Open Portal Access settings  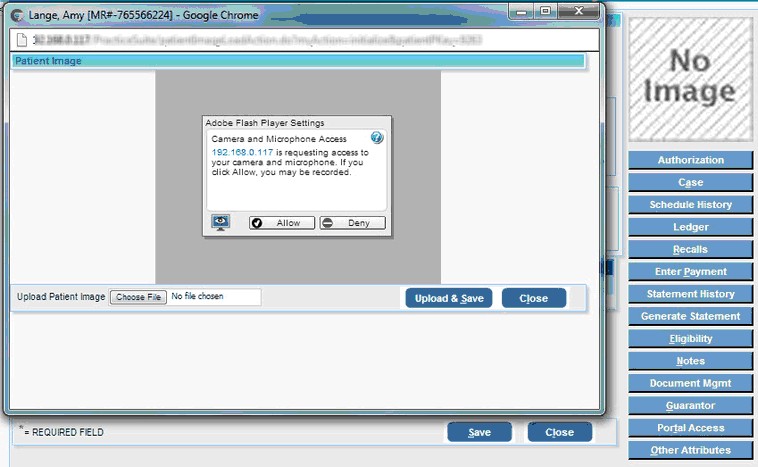click(690, 428)
